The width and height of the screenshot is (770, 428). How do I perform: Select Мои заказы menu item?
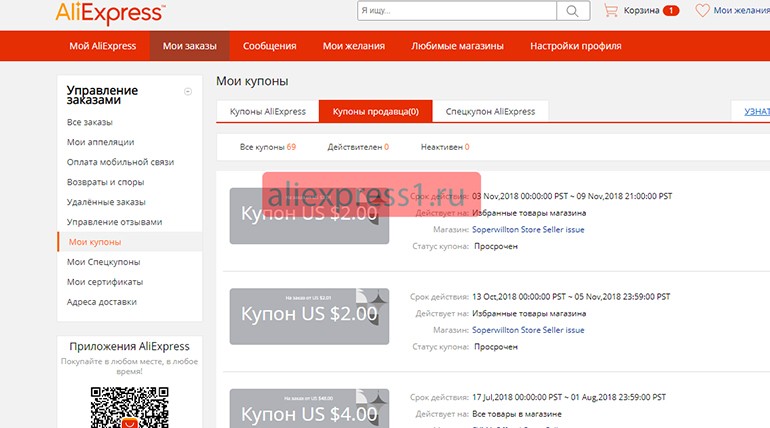point(190,46)
